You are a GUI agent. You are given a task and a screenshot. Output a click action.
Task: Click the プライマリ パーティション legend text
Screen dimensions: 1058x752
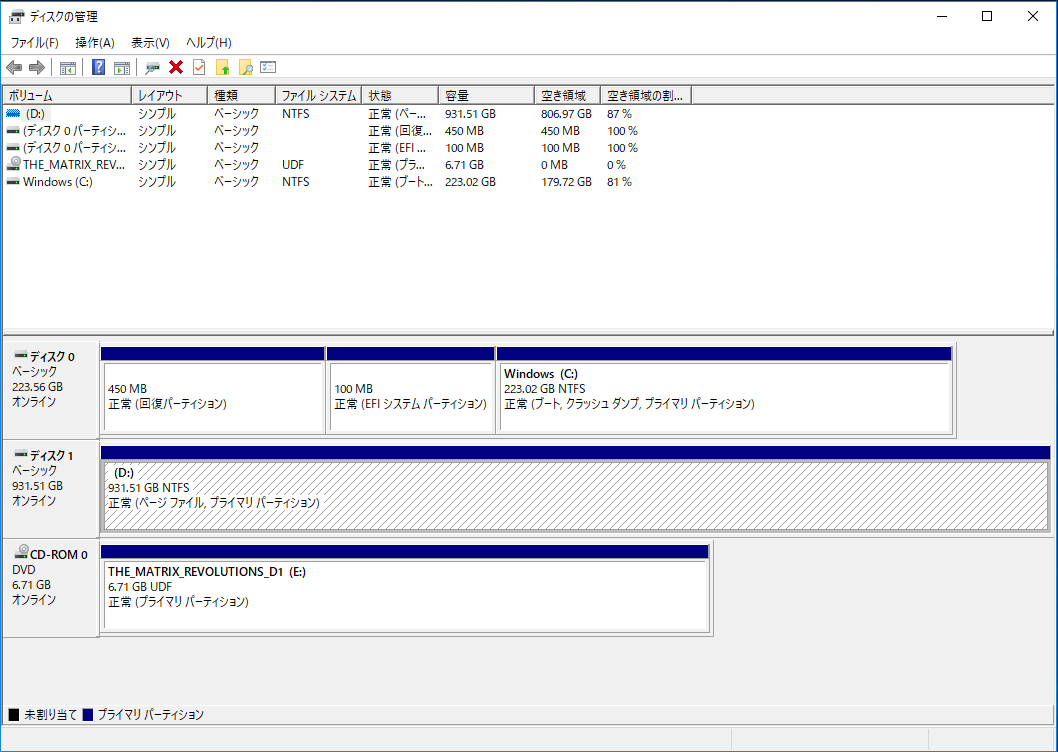coord(150,714)
